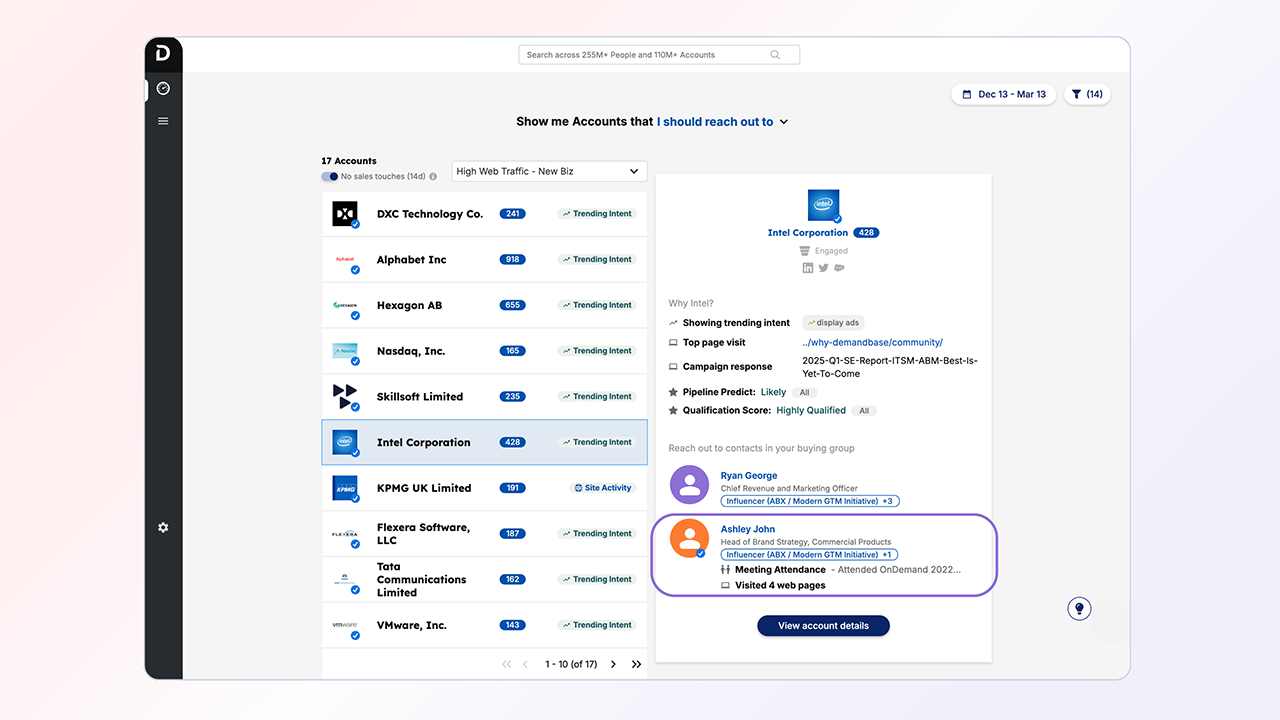Click the Nasdaq logo icon

(x=345, y=351)
